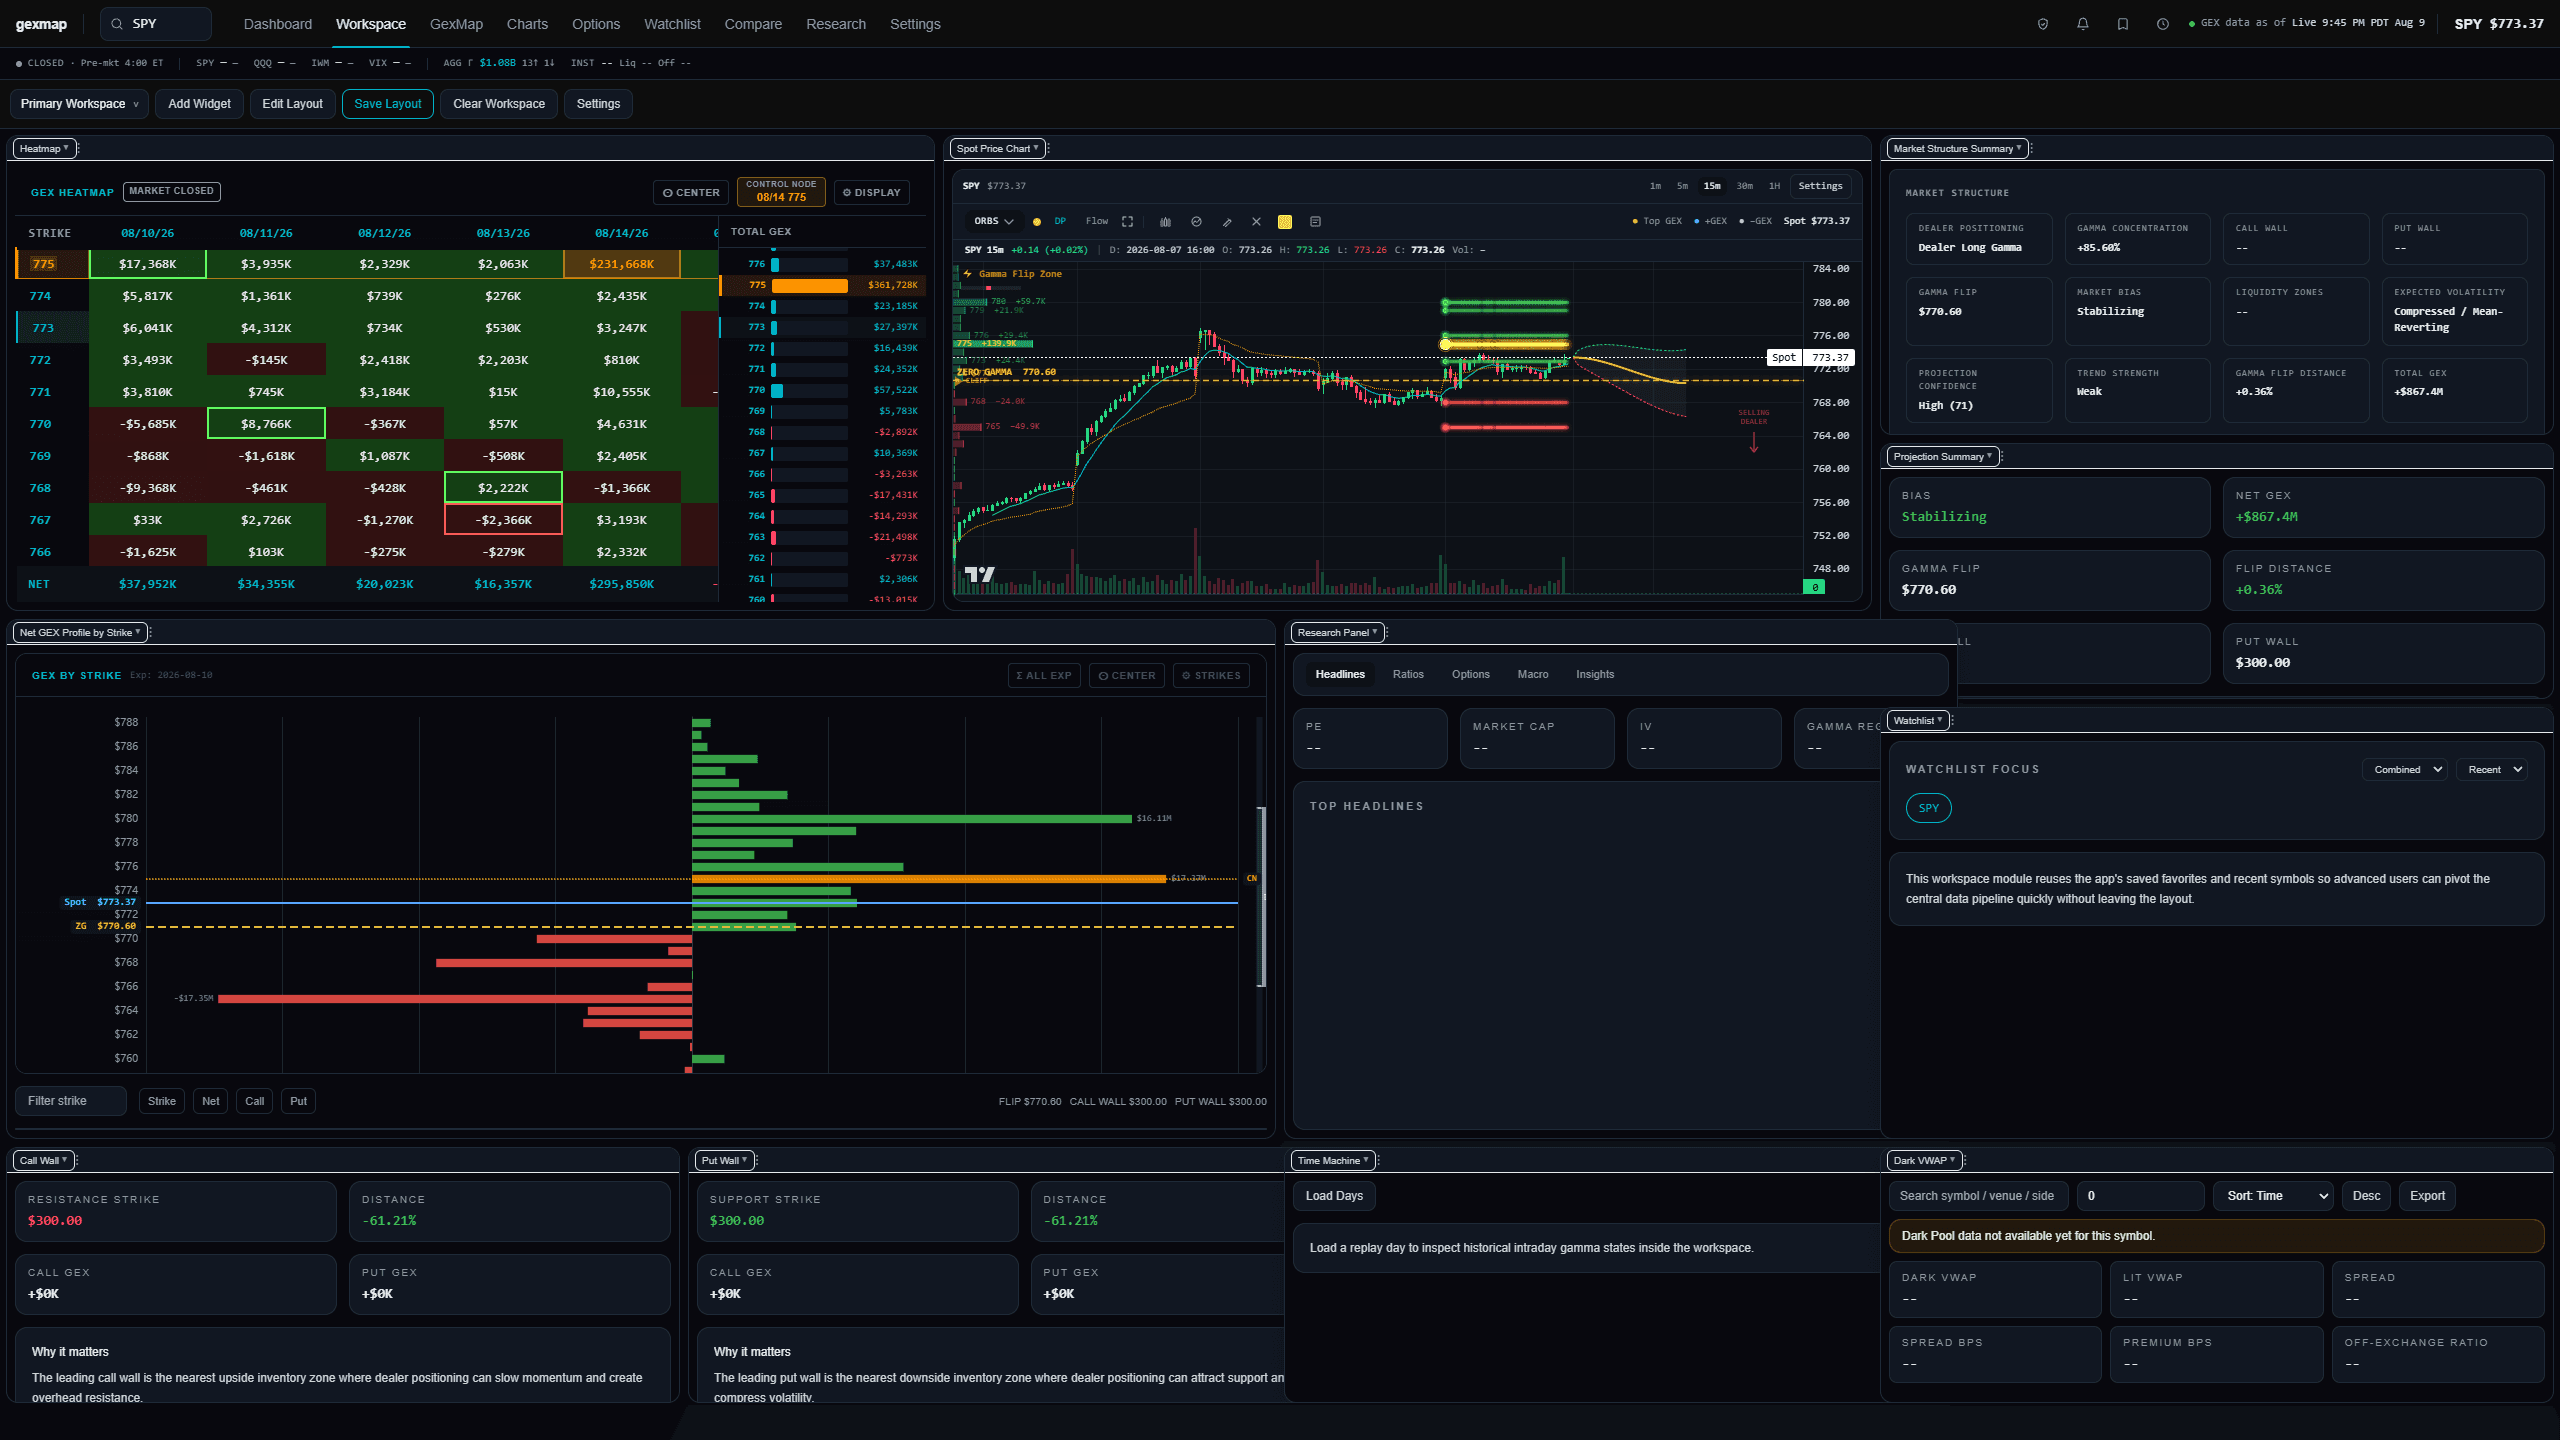
Task: Click the Clear Workspace button
Action: 499,104
